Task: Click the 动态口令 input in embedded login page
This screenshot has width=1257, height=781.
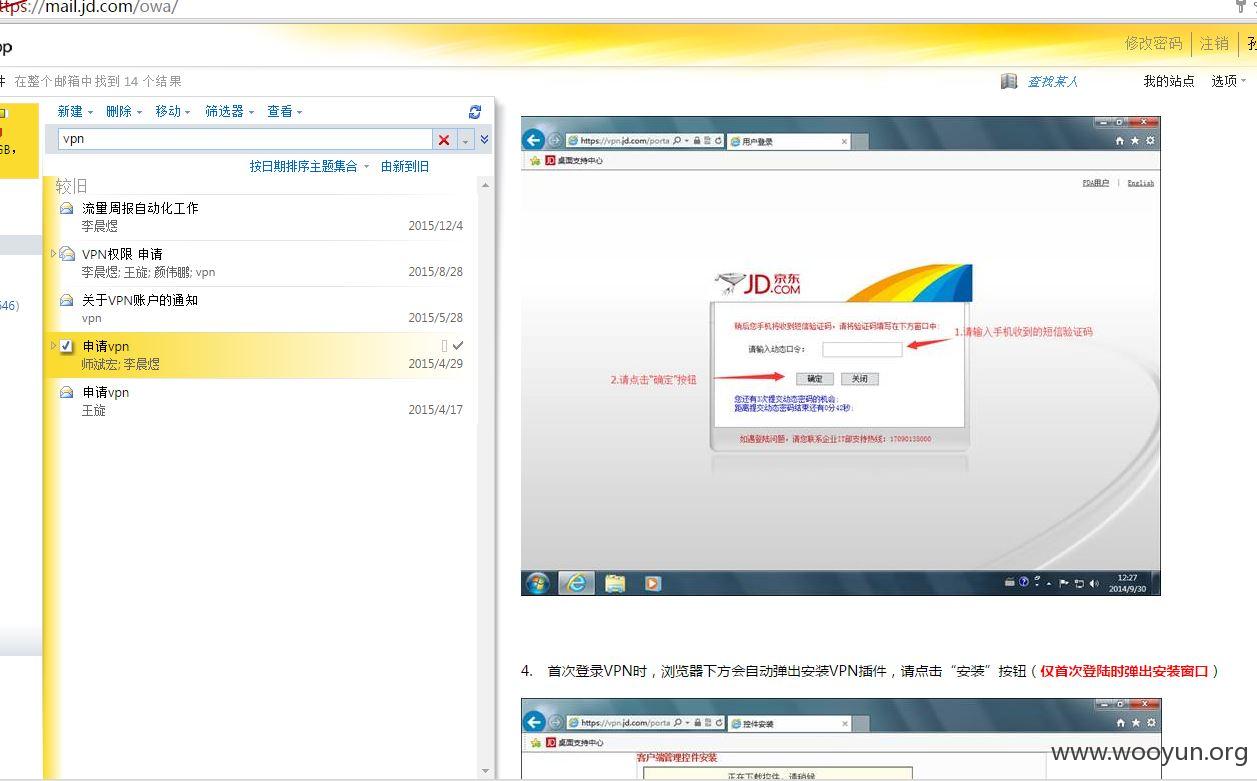Action: coord(862,349)
